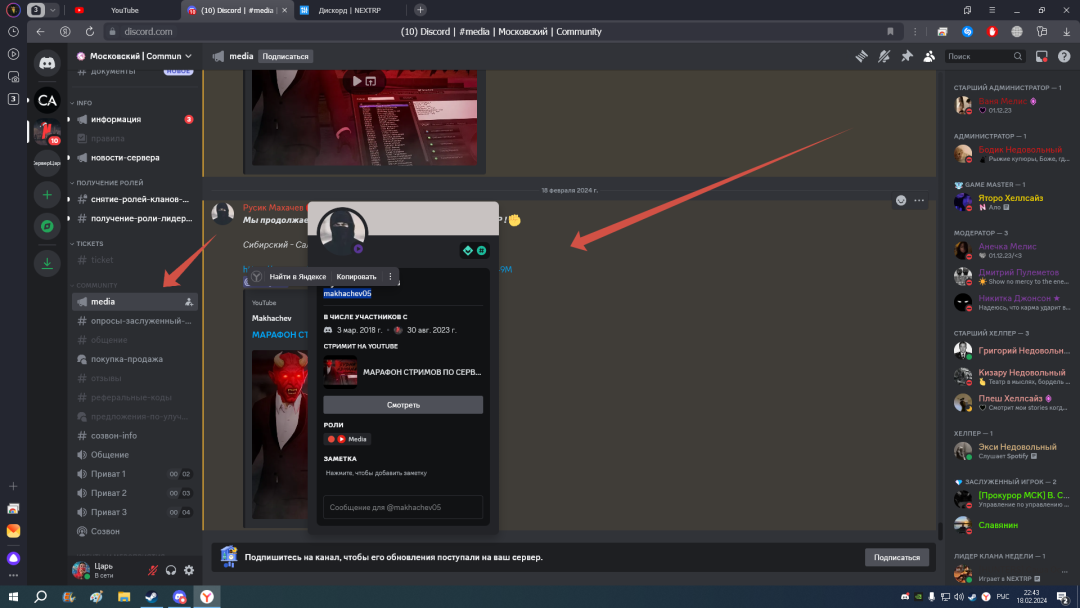Click bookmark icon in address bar
This screenshot has width=1080, height=608.
pyautogui.click(x=890, y=32)
